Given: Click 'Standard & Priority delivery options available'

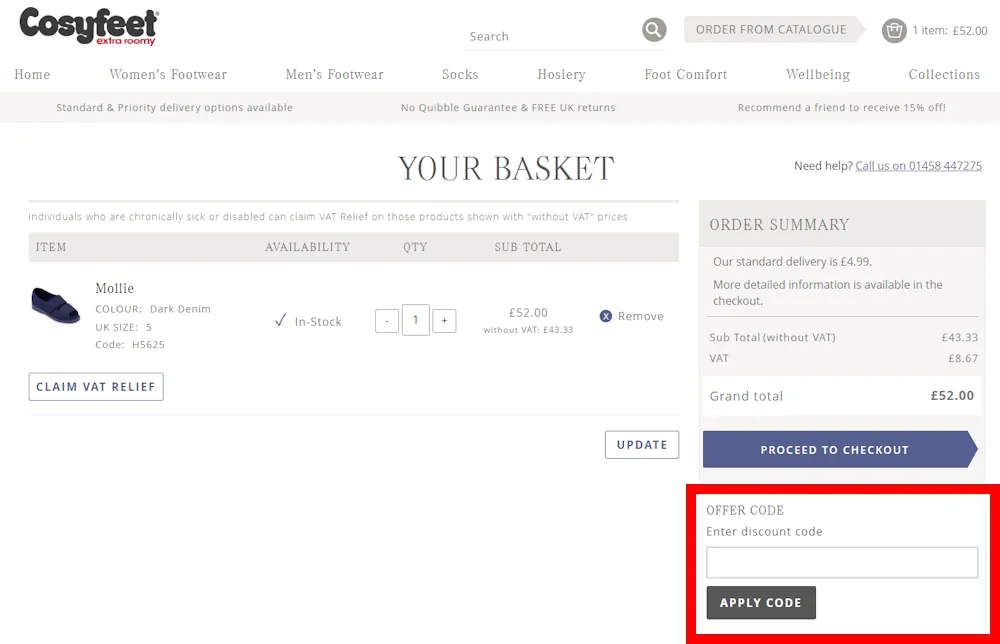Looking at the screenshot, I should 174,108.
